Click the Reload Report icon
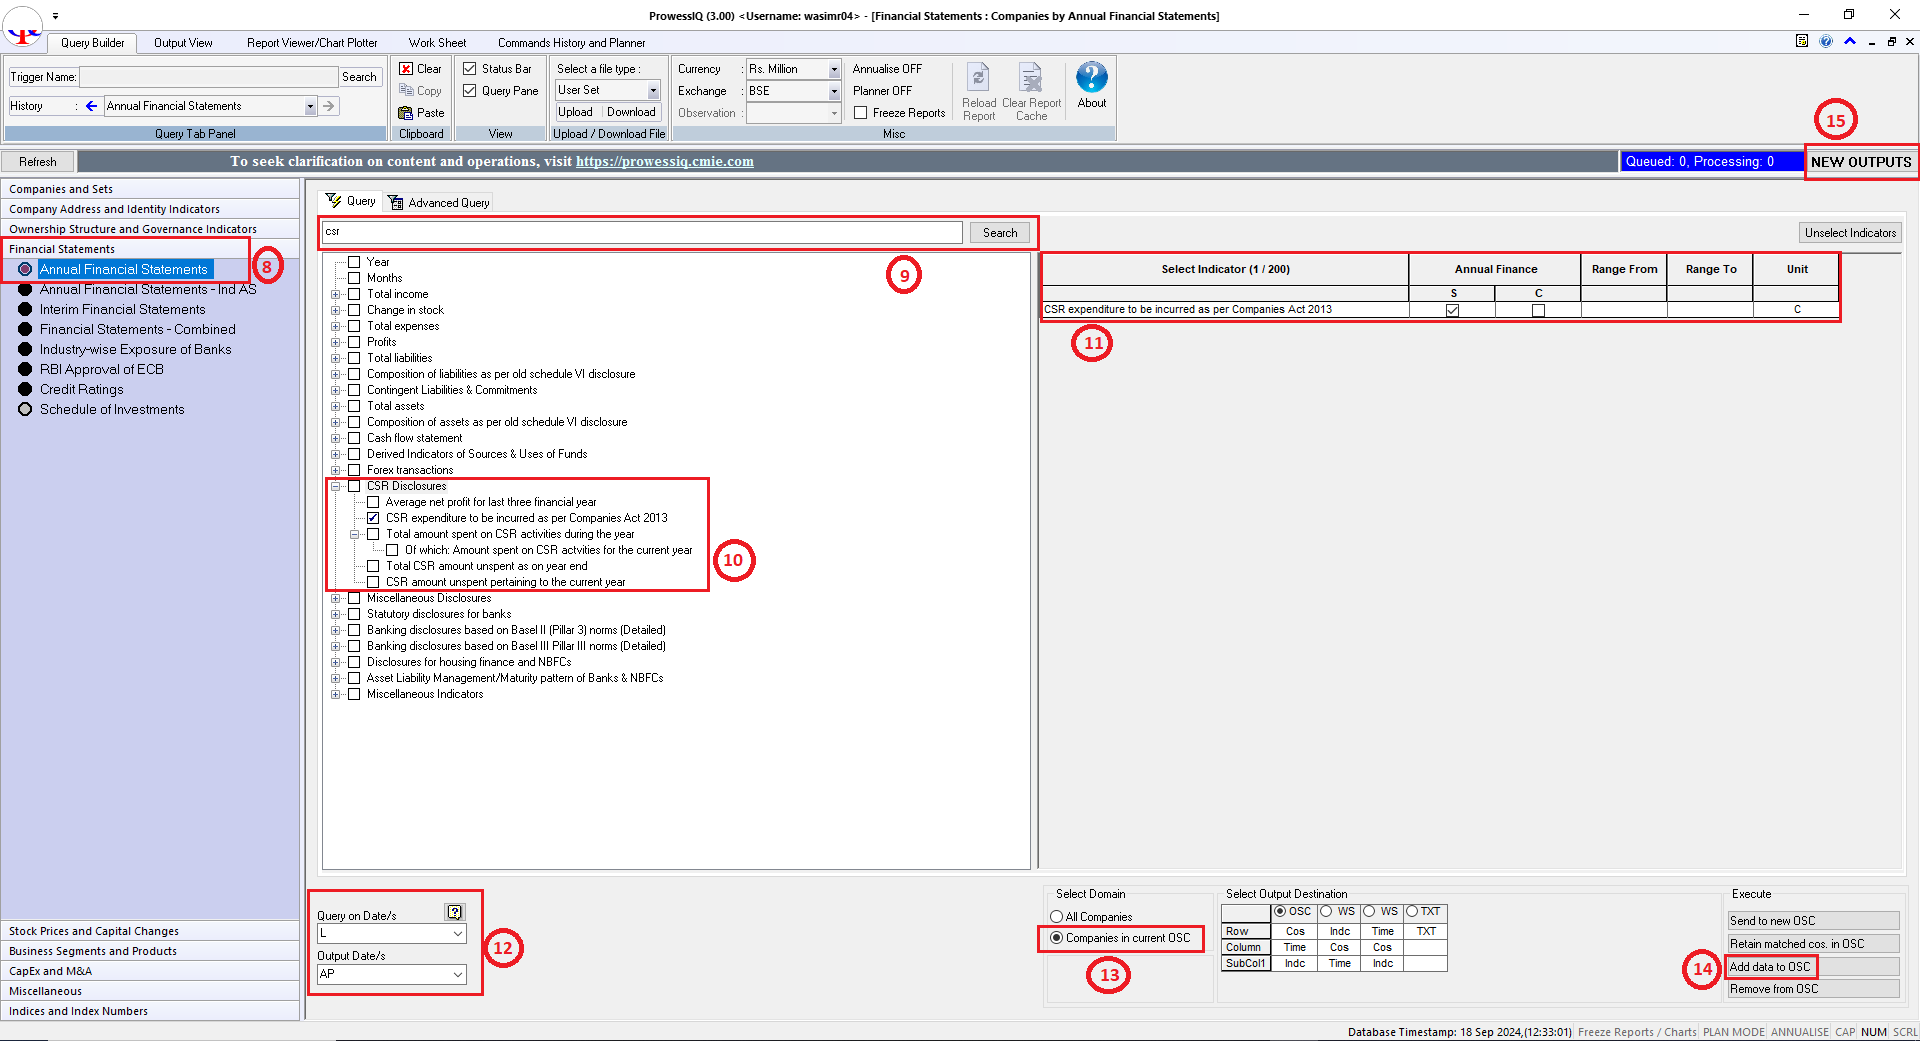 pos(979,78)
